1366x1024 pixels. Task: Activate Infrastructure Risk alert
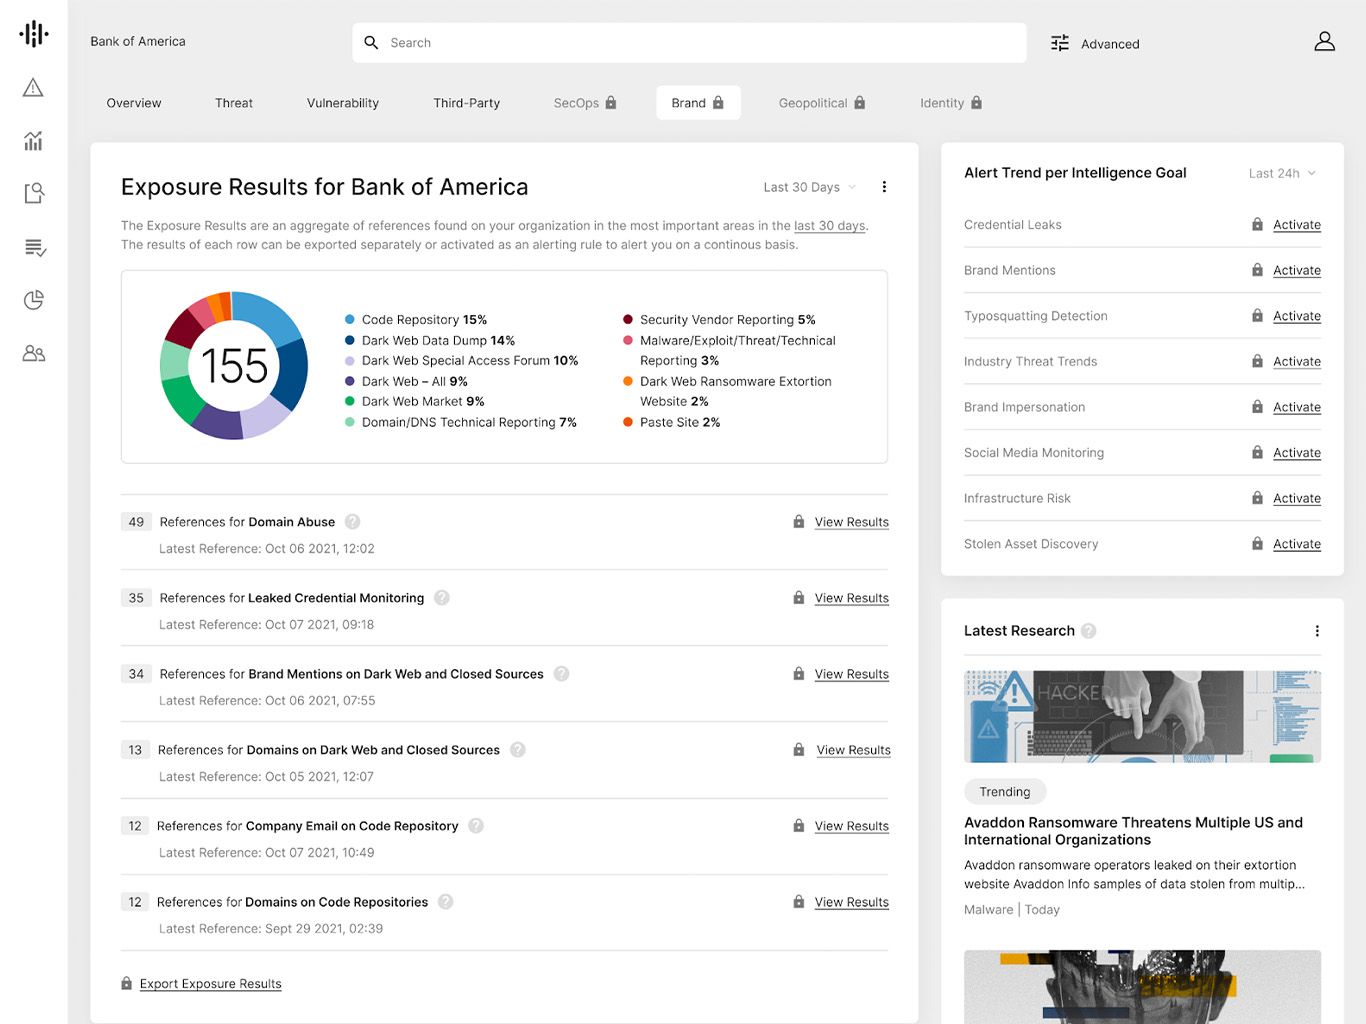pyautogui.click(x=1297, y=498)
